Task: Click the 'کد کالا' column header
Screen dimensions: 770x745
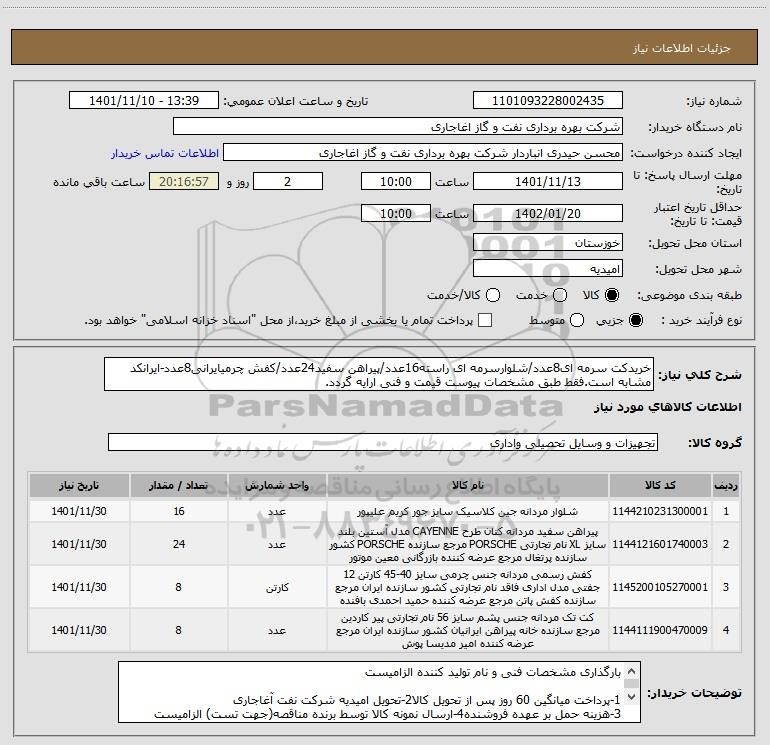Action: [660, 485]
